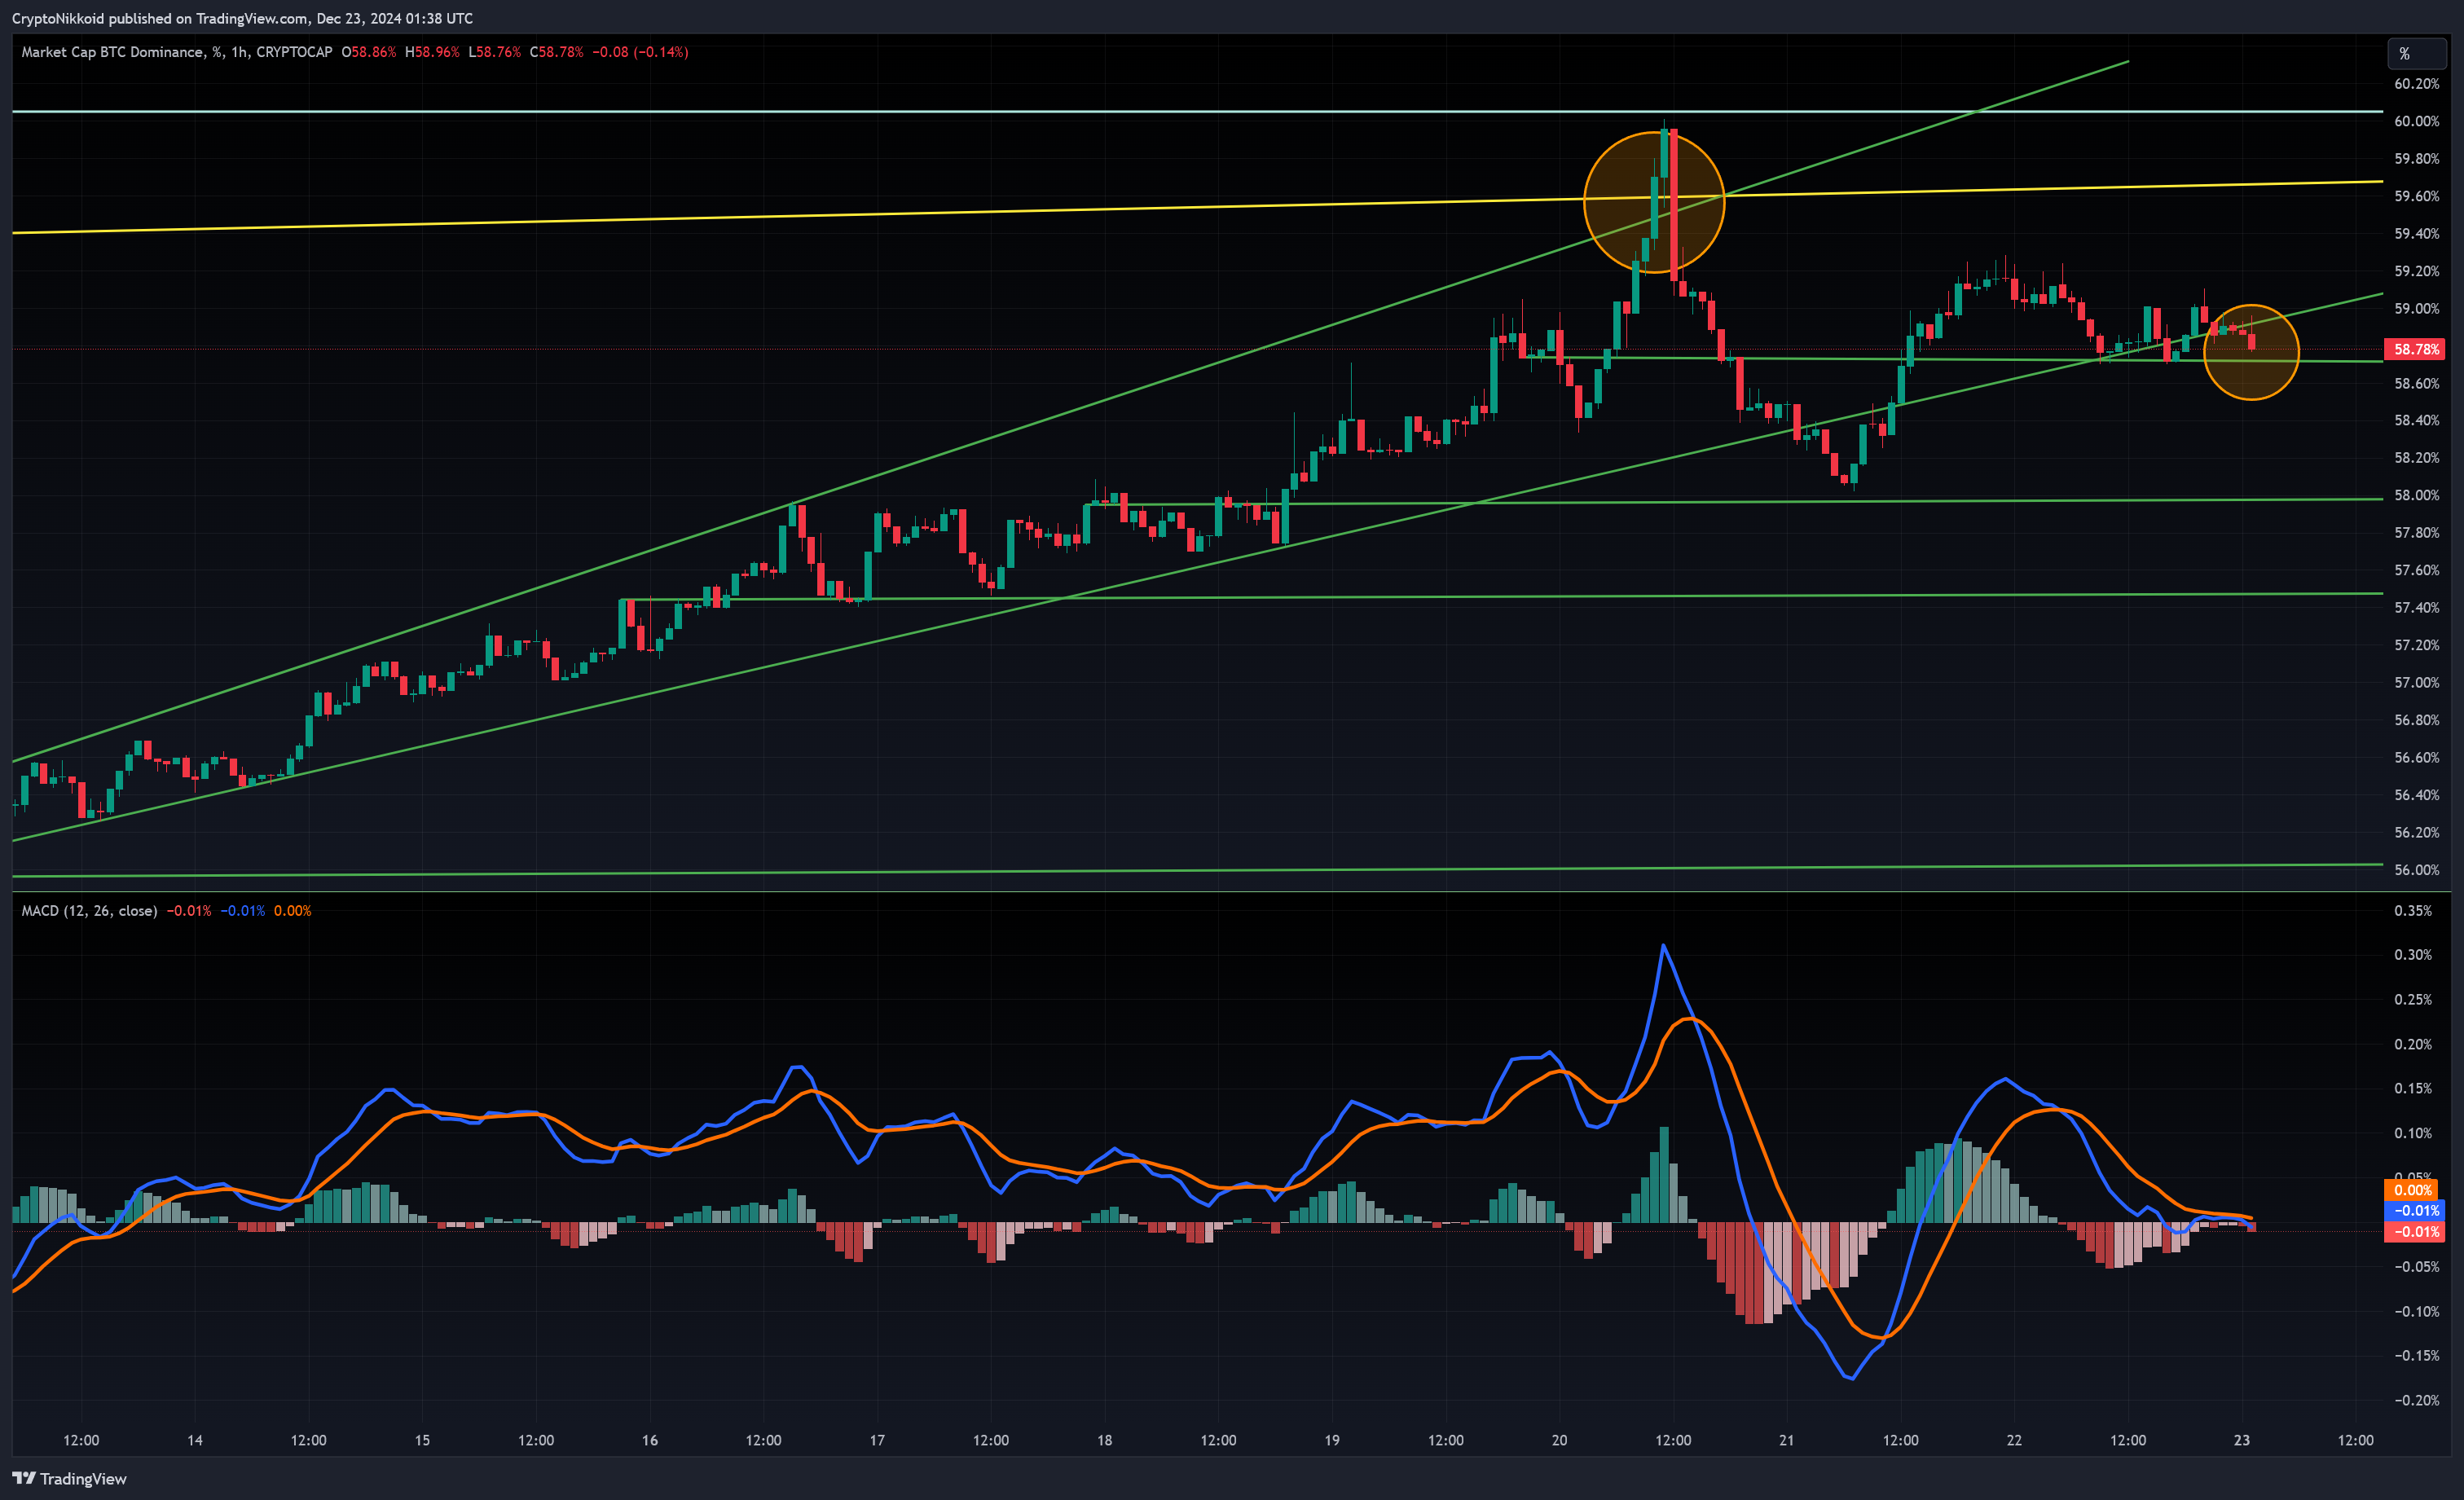Click the high value H58.96%
Image resolution: width=2464 pixels, height=1500 pixels.
click(432, 52)
